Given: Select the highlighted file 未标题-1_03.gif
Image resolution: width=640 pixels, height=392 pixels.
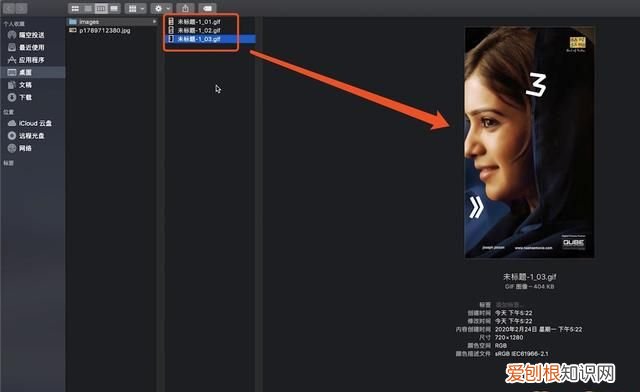Looking at the screenshot, I should (x=211, y=39).
